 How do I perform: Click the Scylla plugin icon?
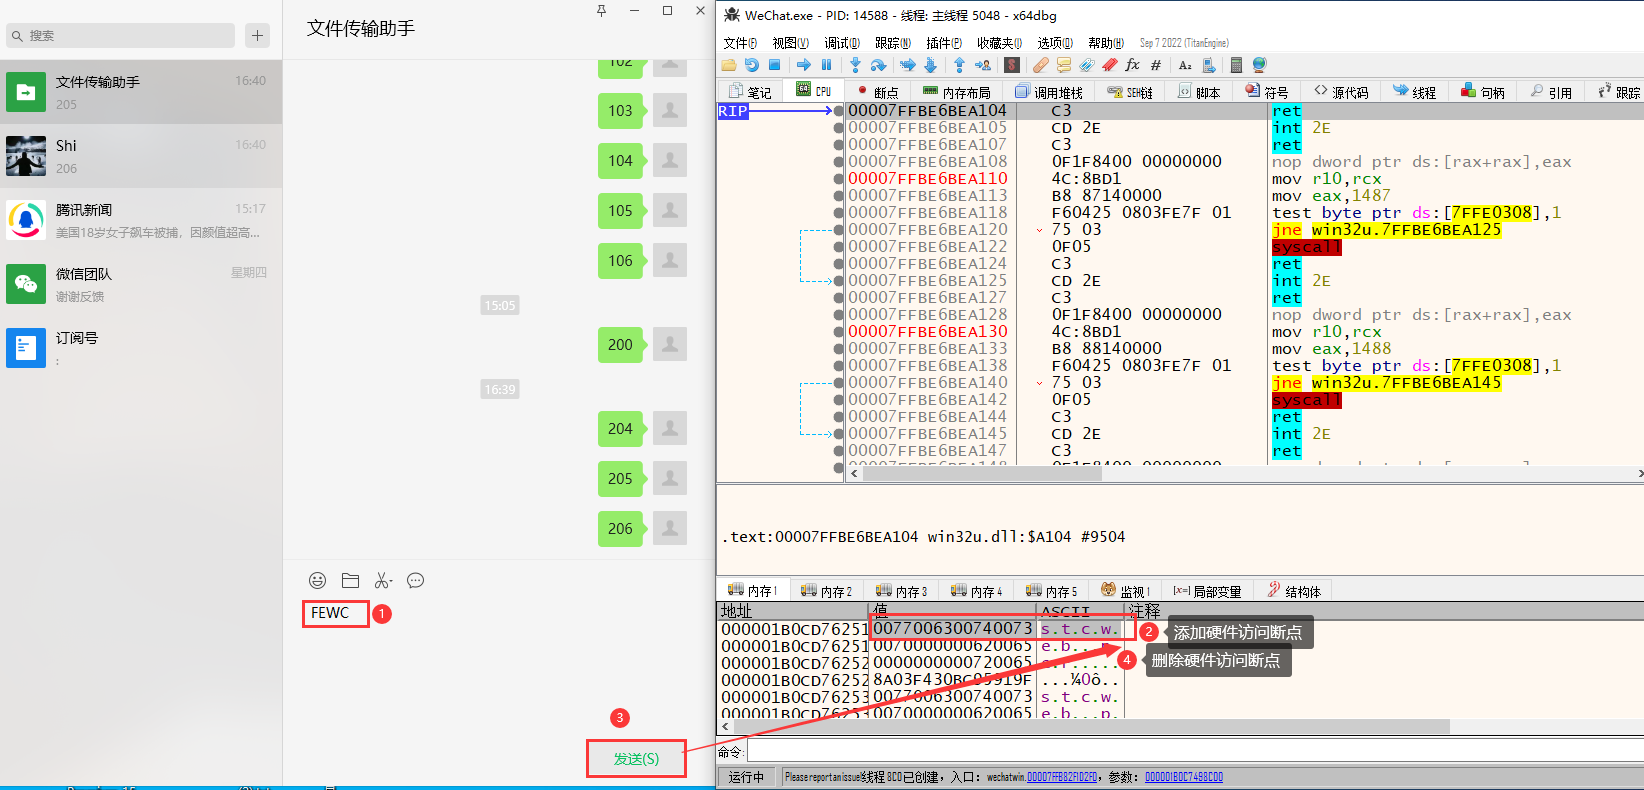pos(1012,65)
